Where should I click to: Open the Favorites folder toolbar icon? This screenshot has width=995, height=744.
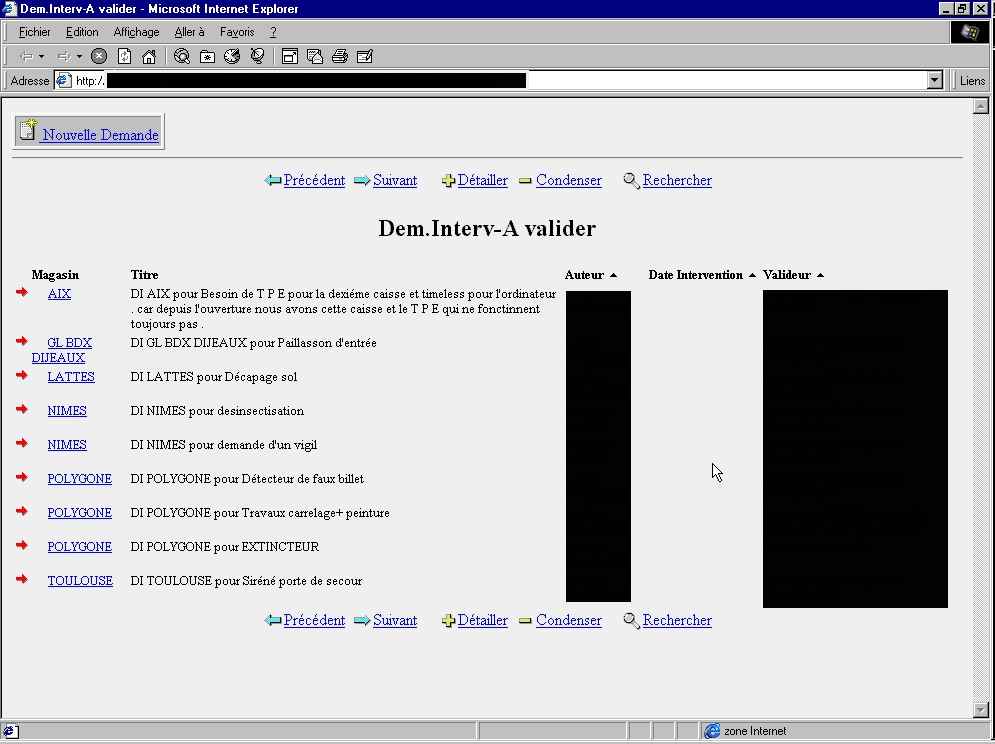(207, 56)
